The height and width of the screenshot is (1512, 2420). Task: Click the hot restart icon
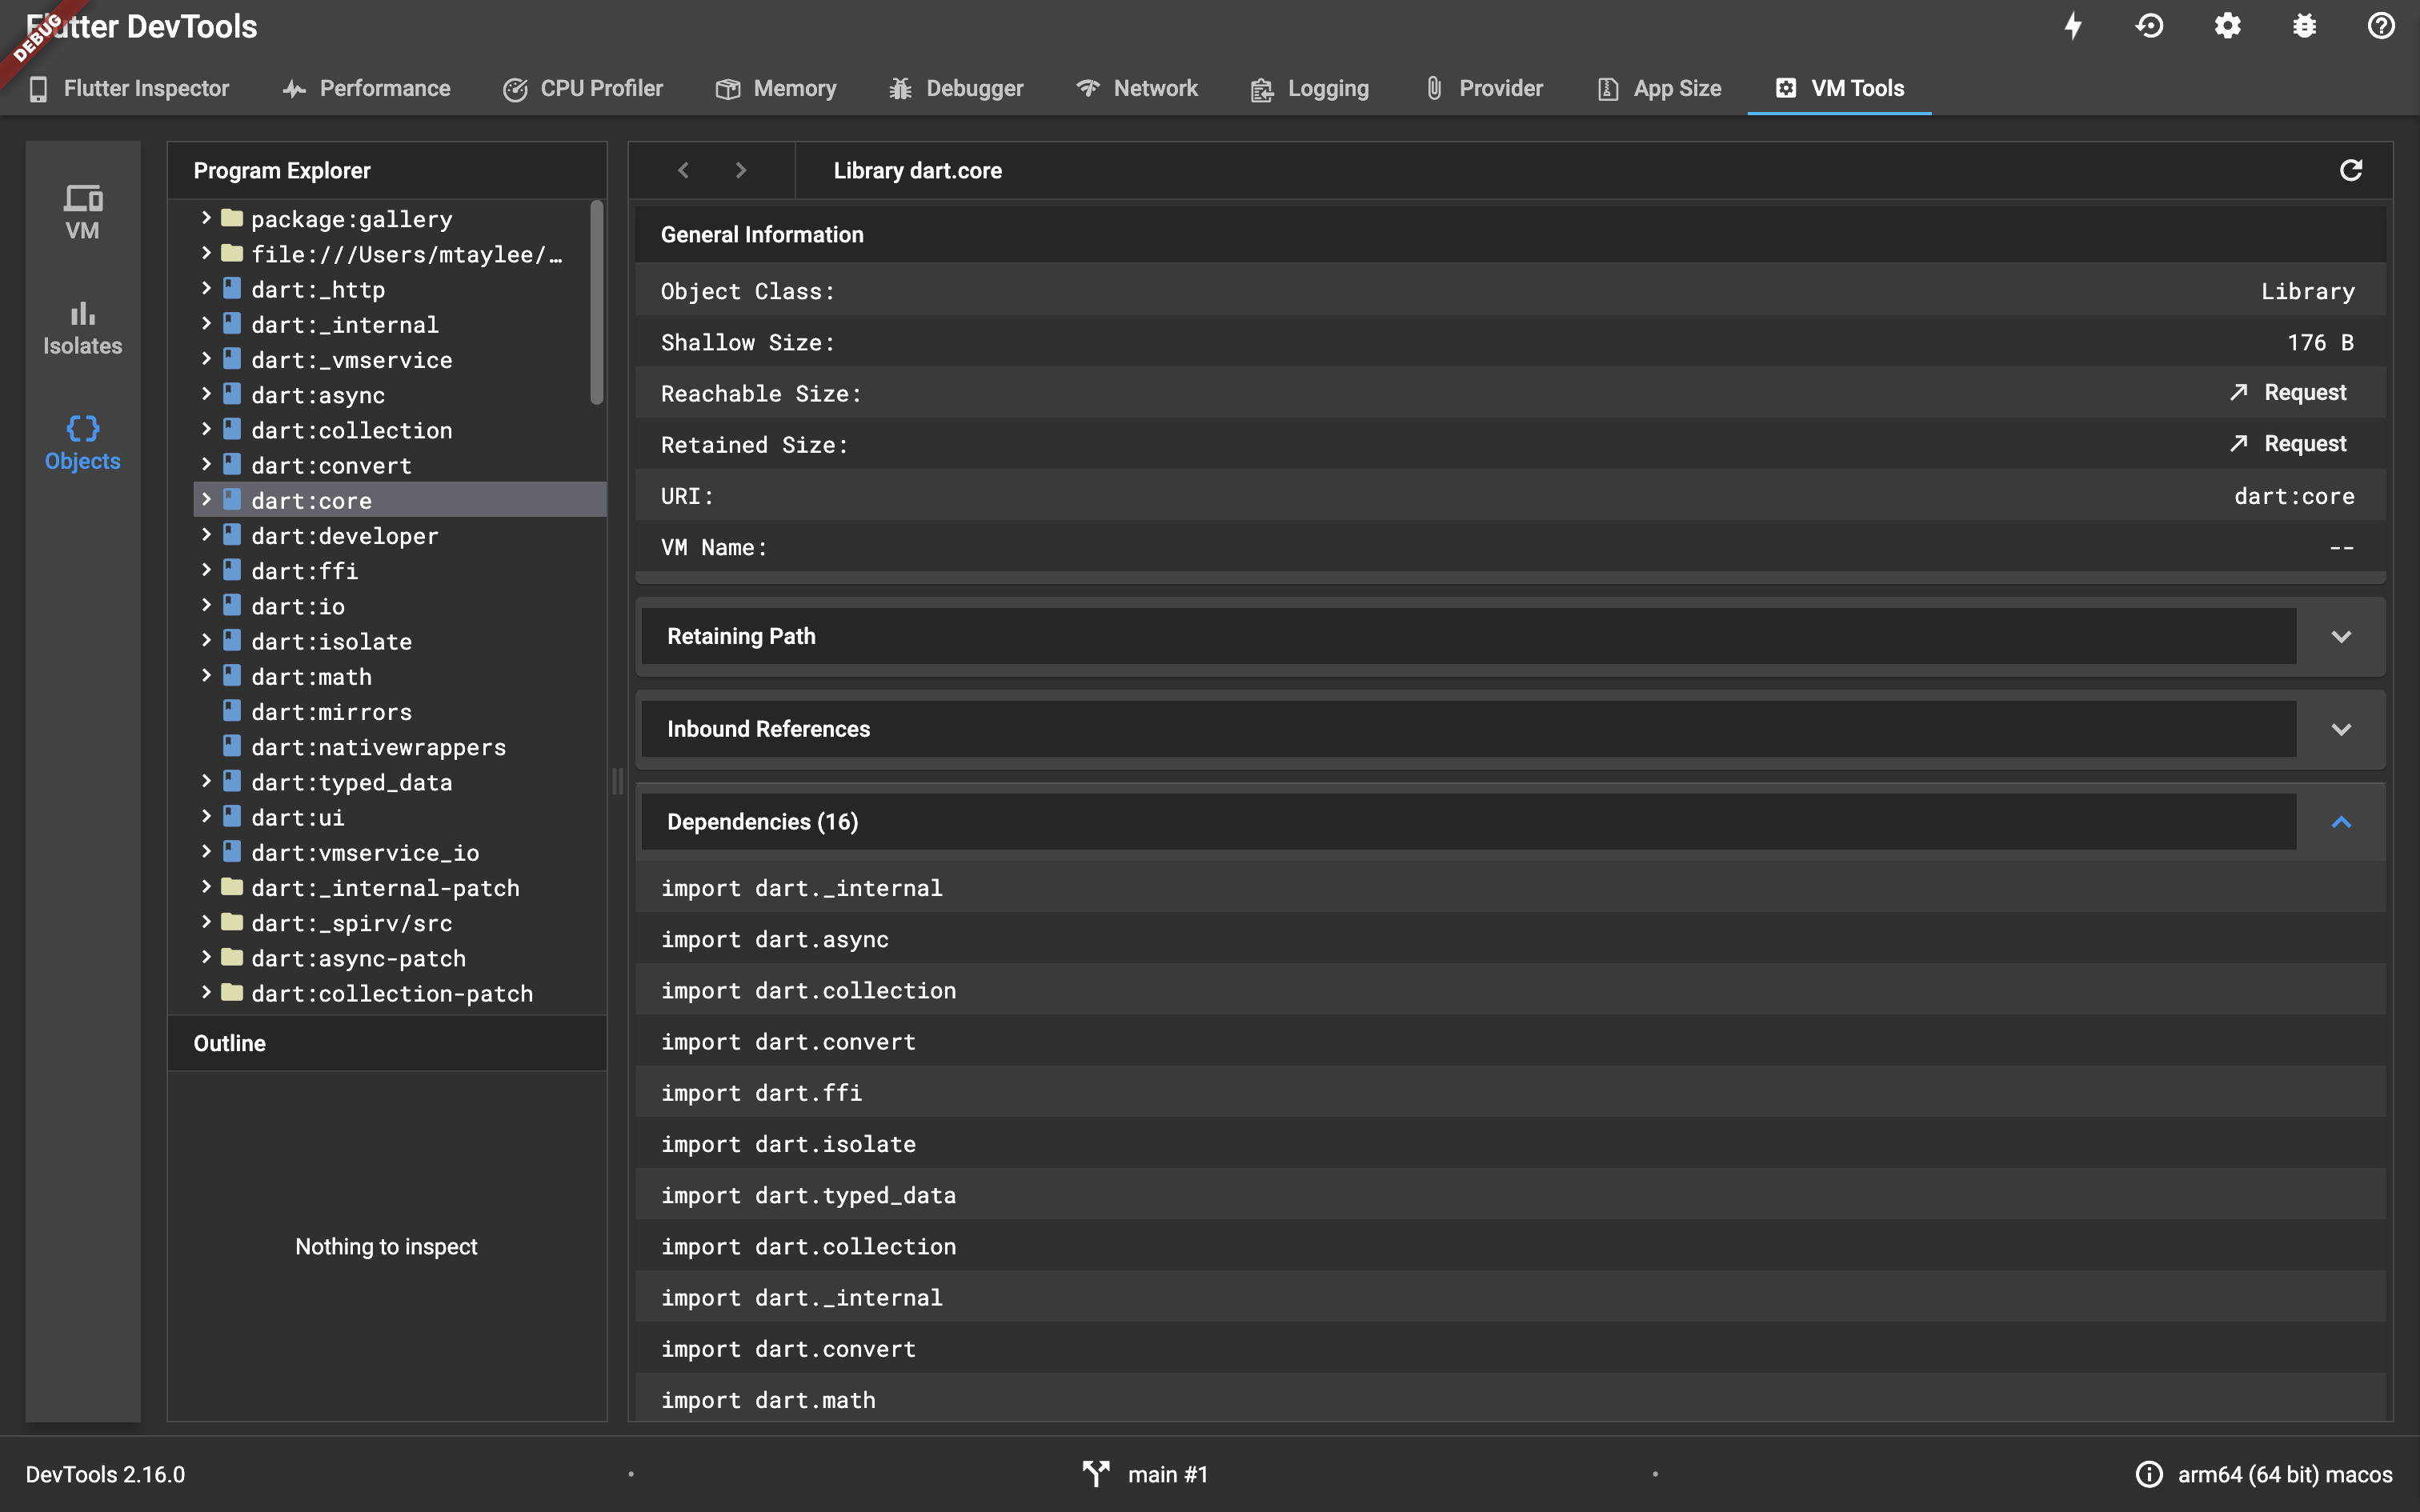point(2150,26)
